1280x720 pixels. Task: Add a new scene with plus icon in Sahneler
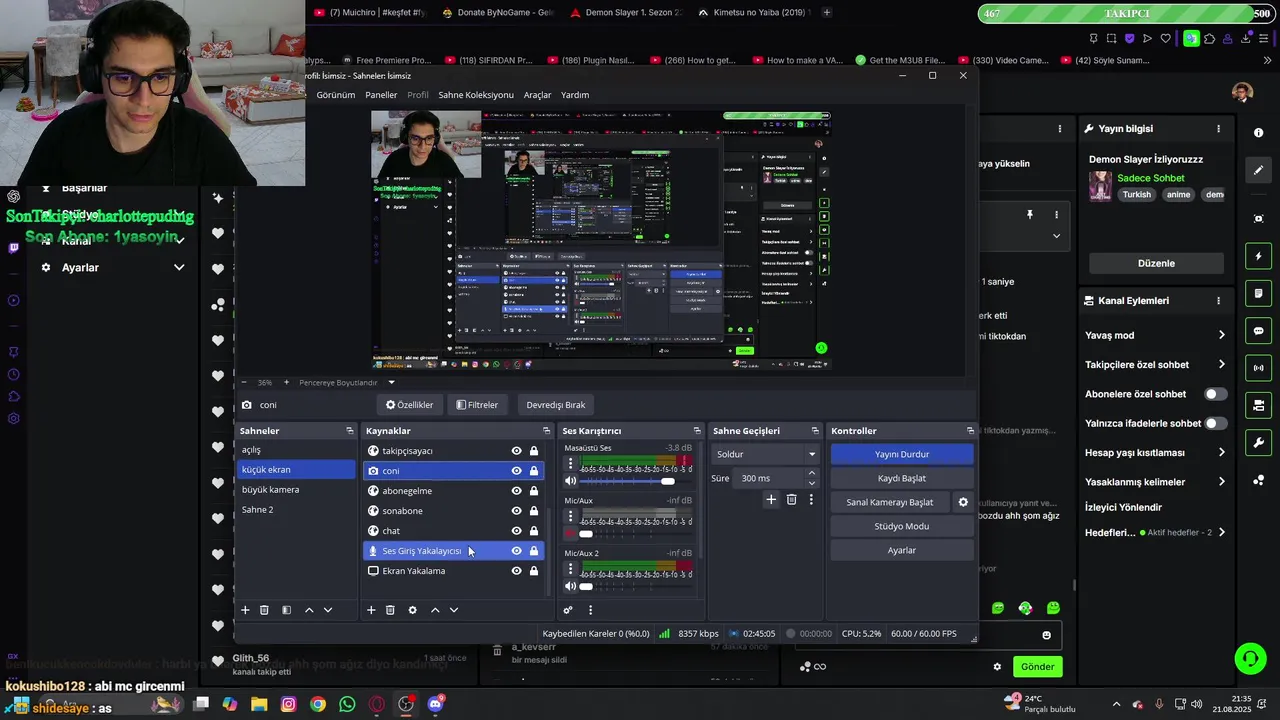[245, 610]
